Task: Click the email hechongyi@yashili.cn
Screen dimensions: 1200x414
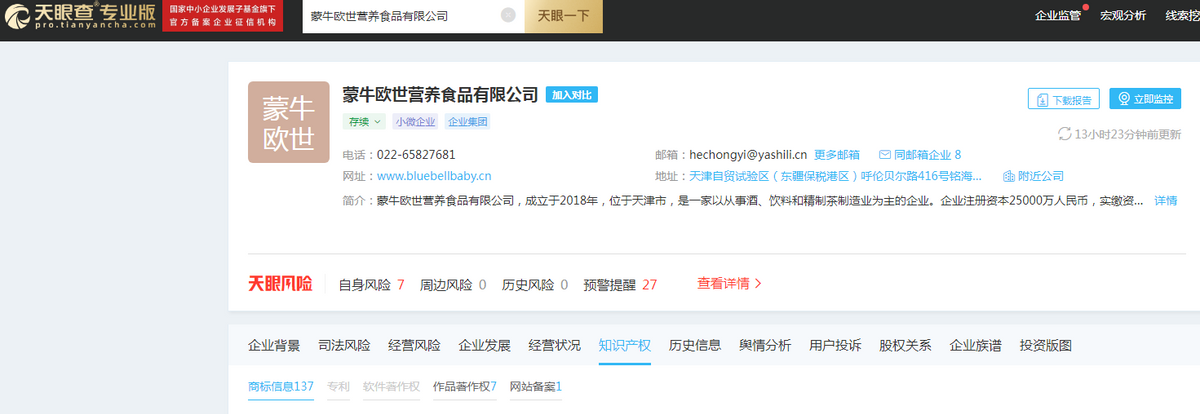Action: click(748, 155)
